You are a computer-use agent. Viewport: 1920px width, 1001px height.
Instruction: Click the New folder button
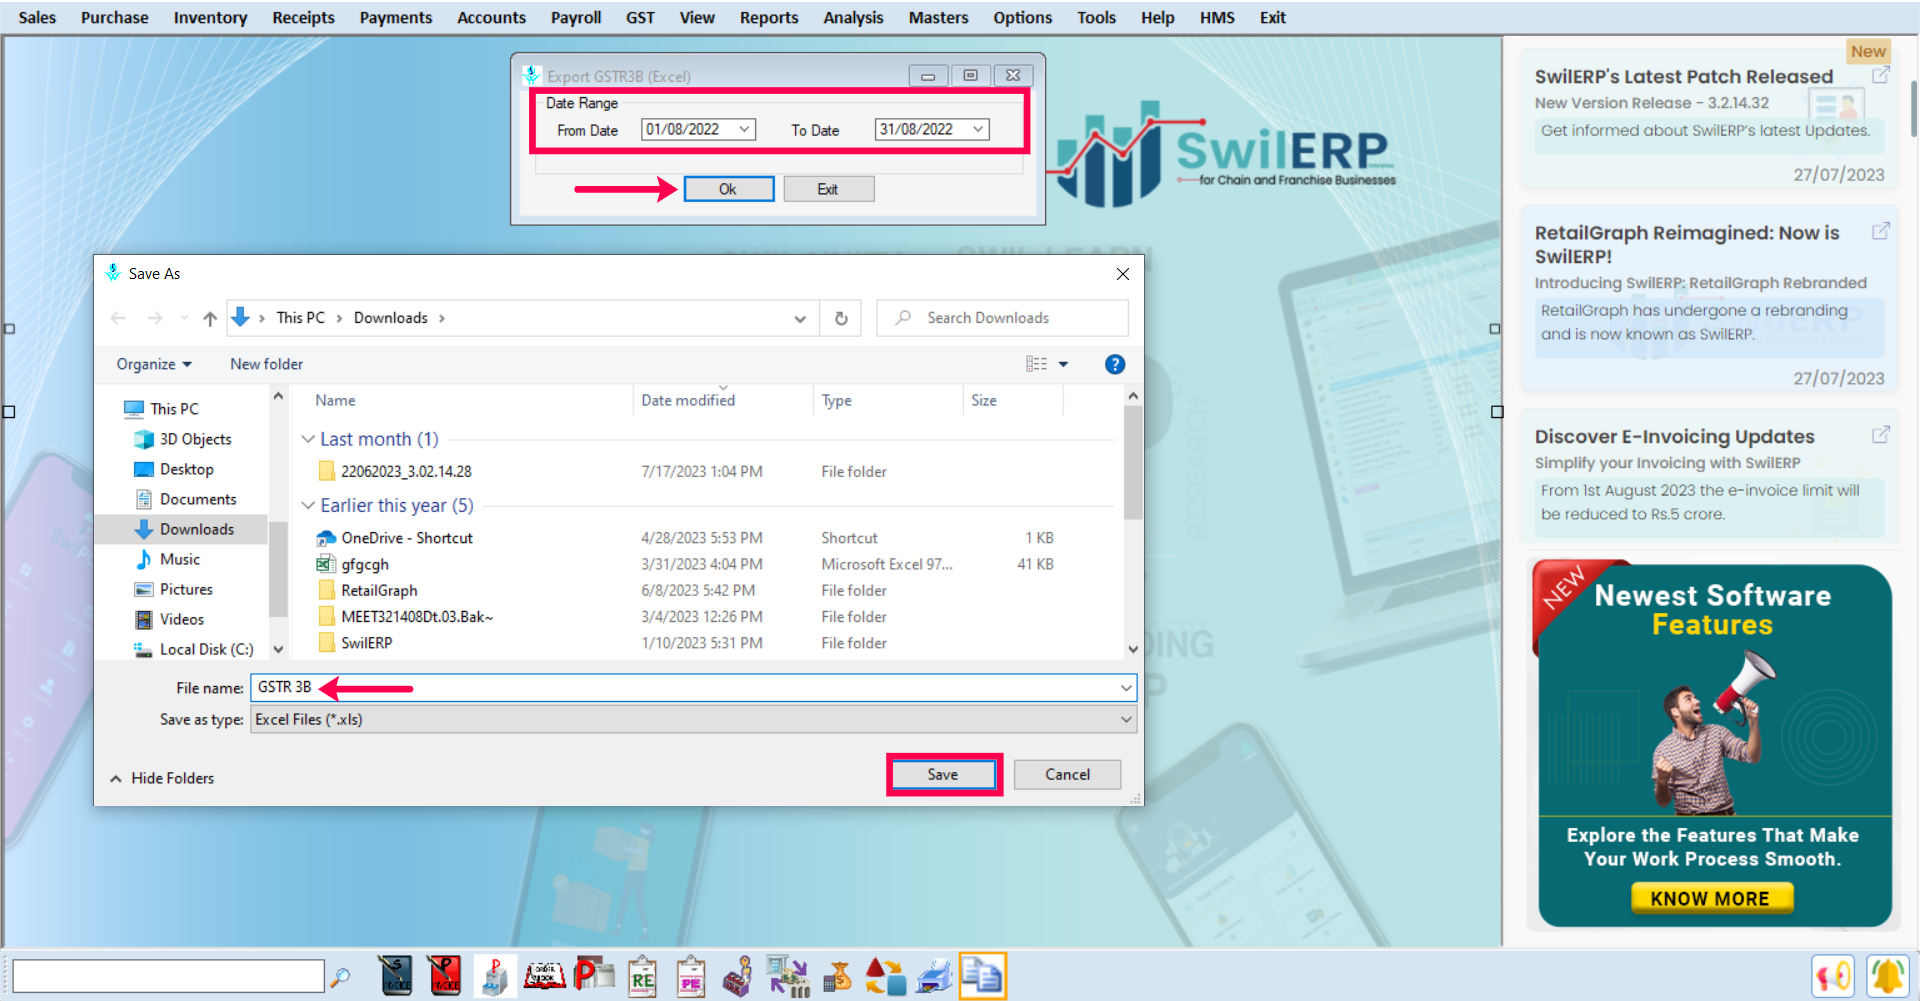click(x=266, y=364)
